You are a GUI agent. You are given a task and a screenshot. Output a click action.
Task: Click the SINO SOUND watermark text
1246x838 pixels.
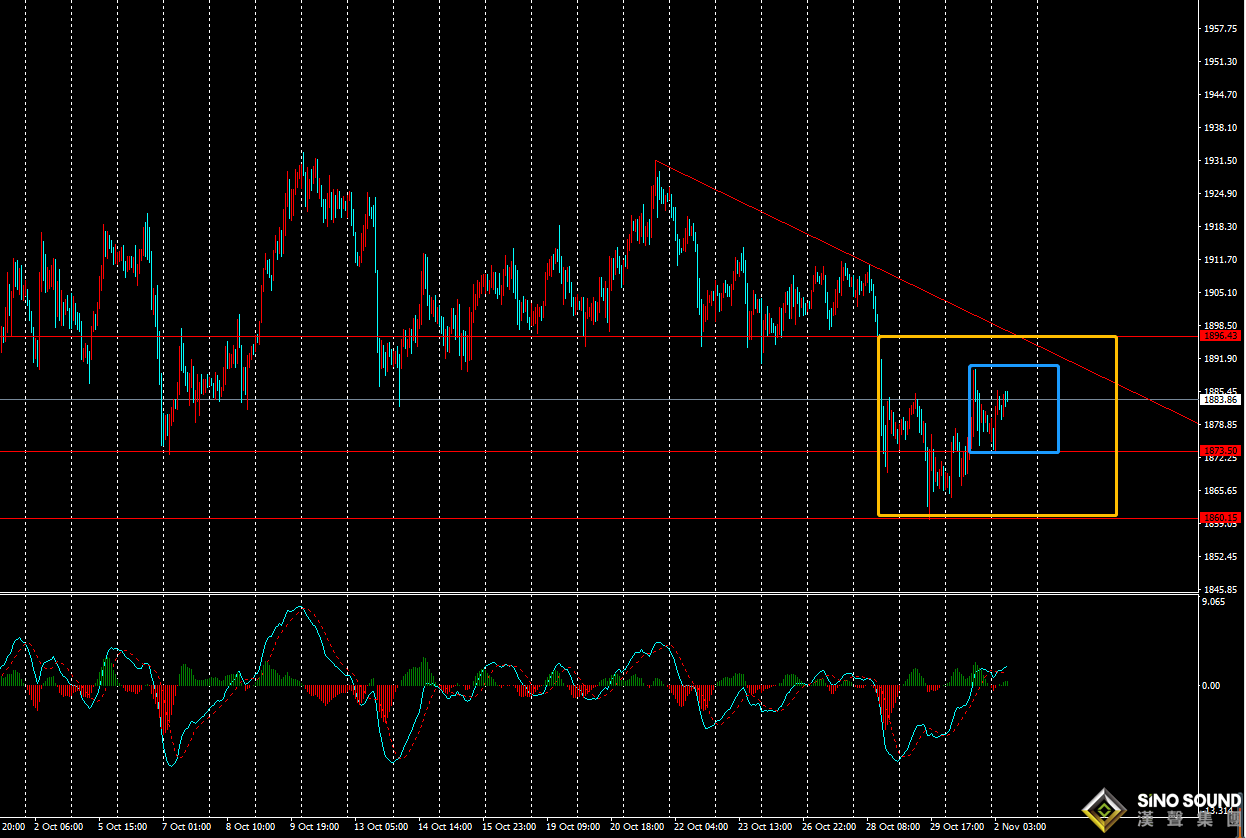tap(1188, 801)
